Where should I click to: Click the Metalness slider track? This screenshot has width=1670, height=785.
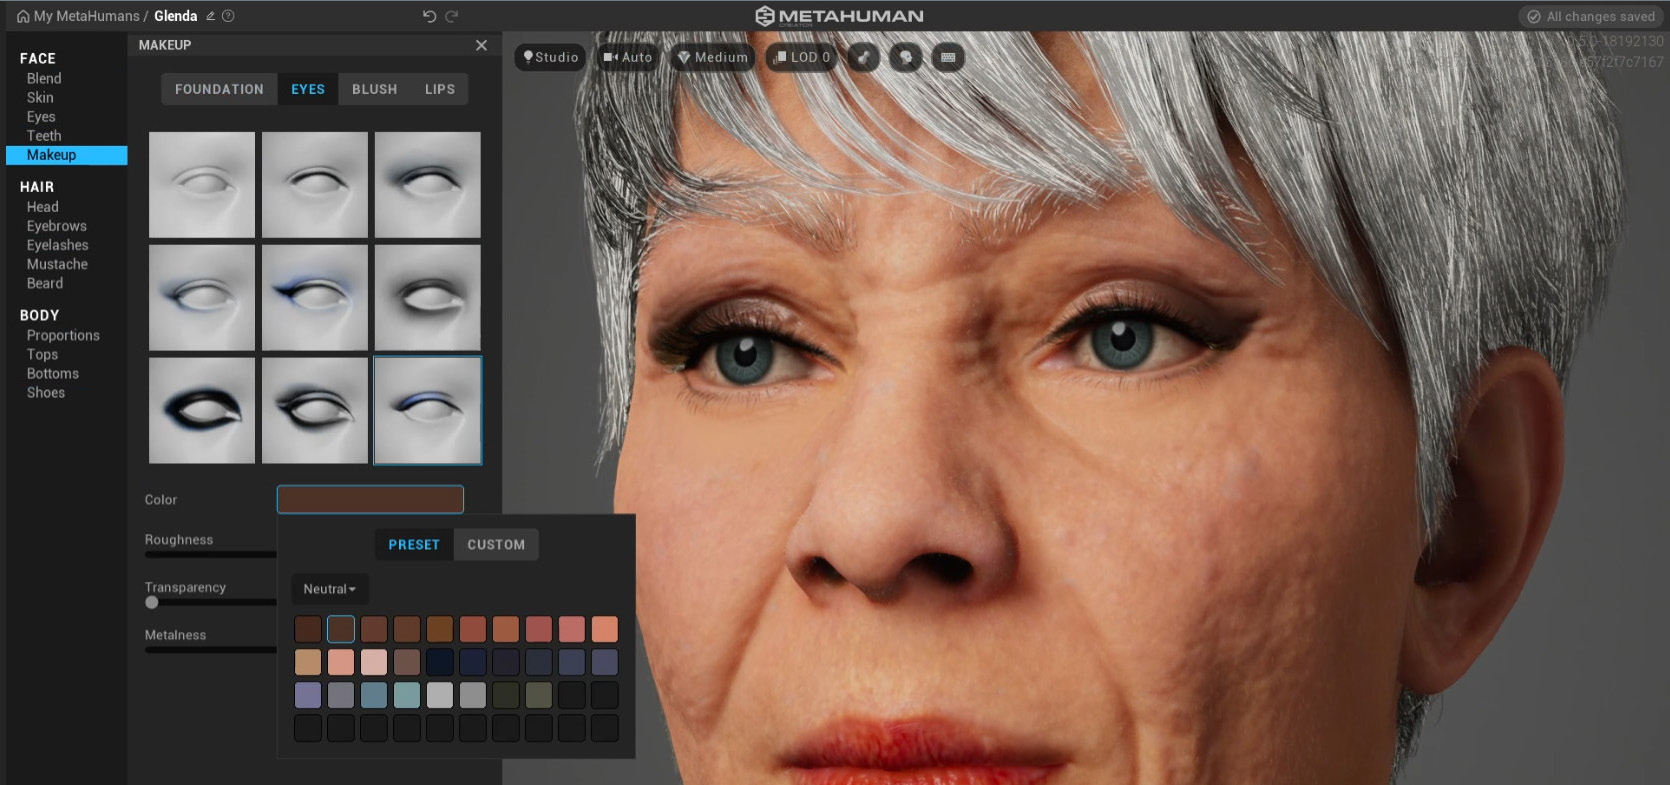(x=211, y=650)
